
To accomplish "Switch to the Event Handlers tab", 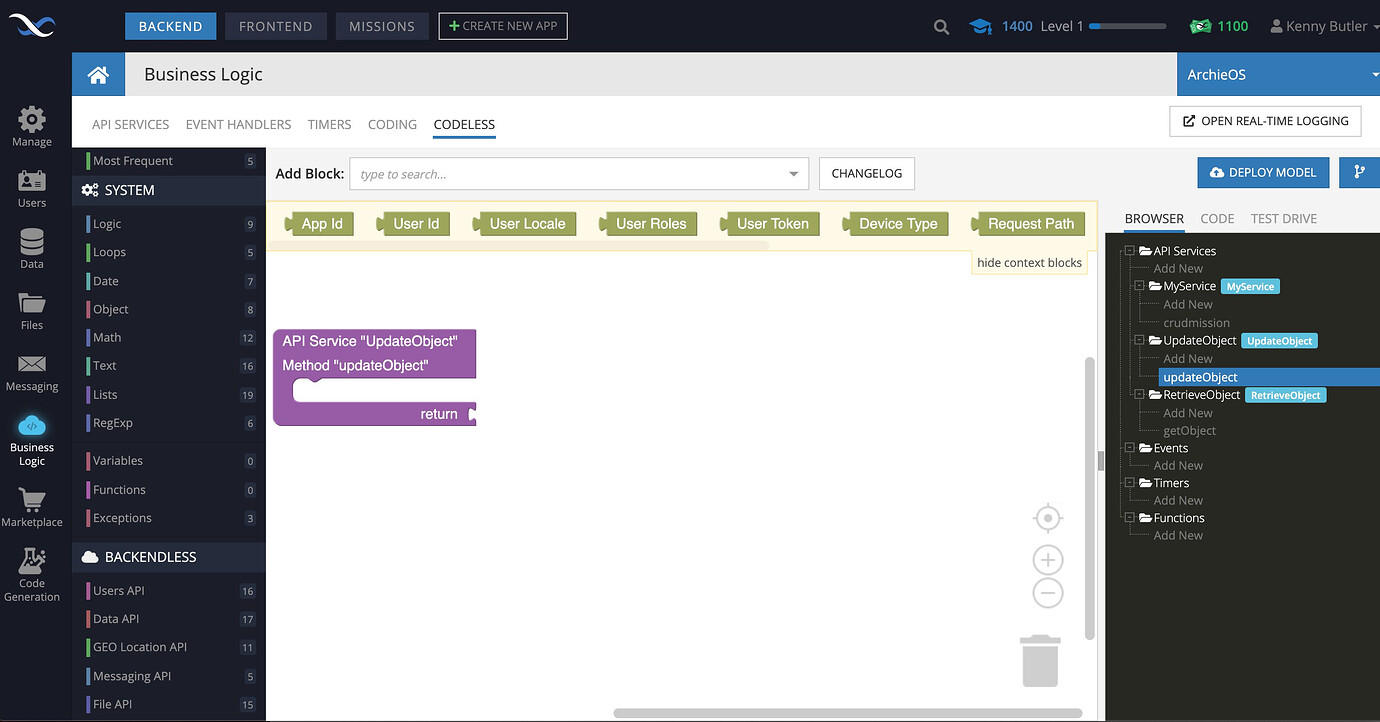I will coord(238,125).
